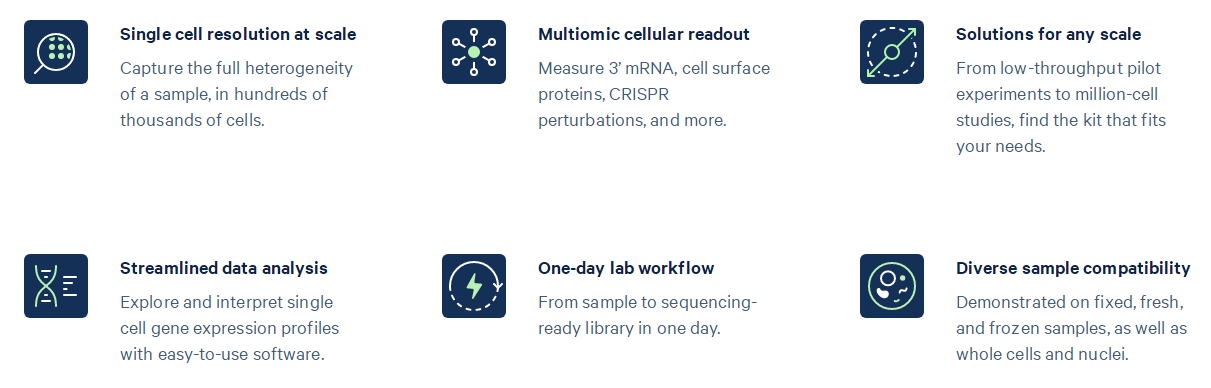Click the 'Capture the full heterogeneity' description
This screenshot has height=388, width=1211.
(x=236, y=94)
